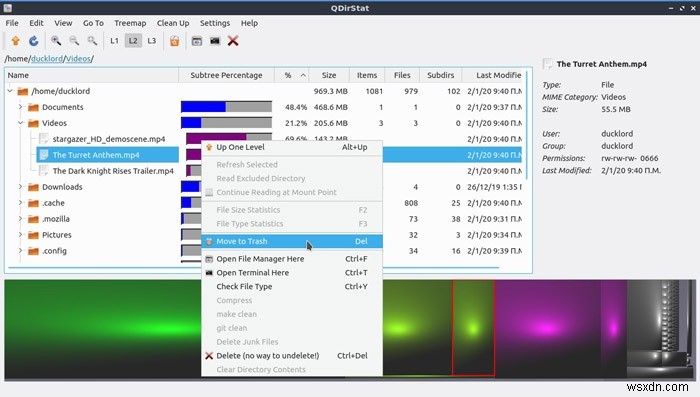Screen dimensions: 700x397
Task: Expand the .cache folder node
Action: (21, 203)
